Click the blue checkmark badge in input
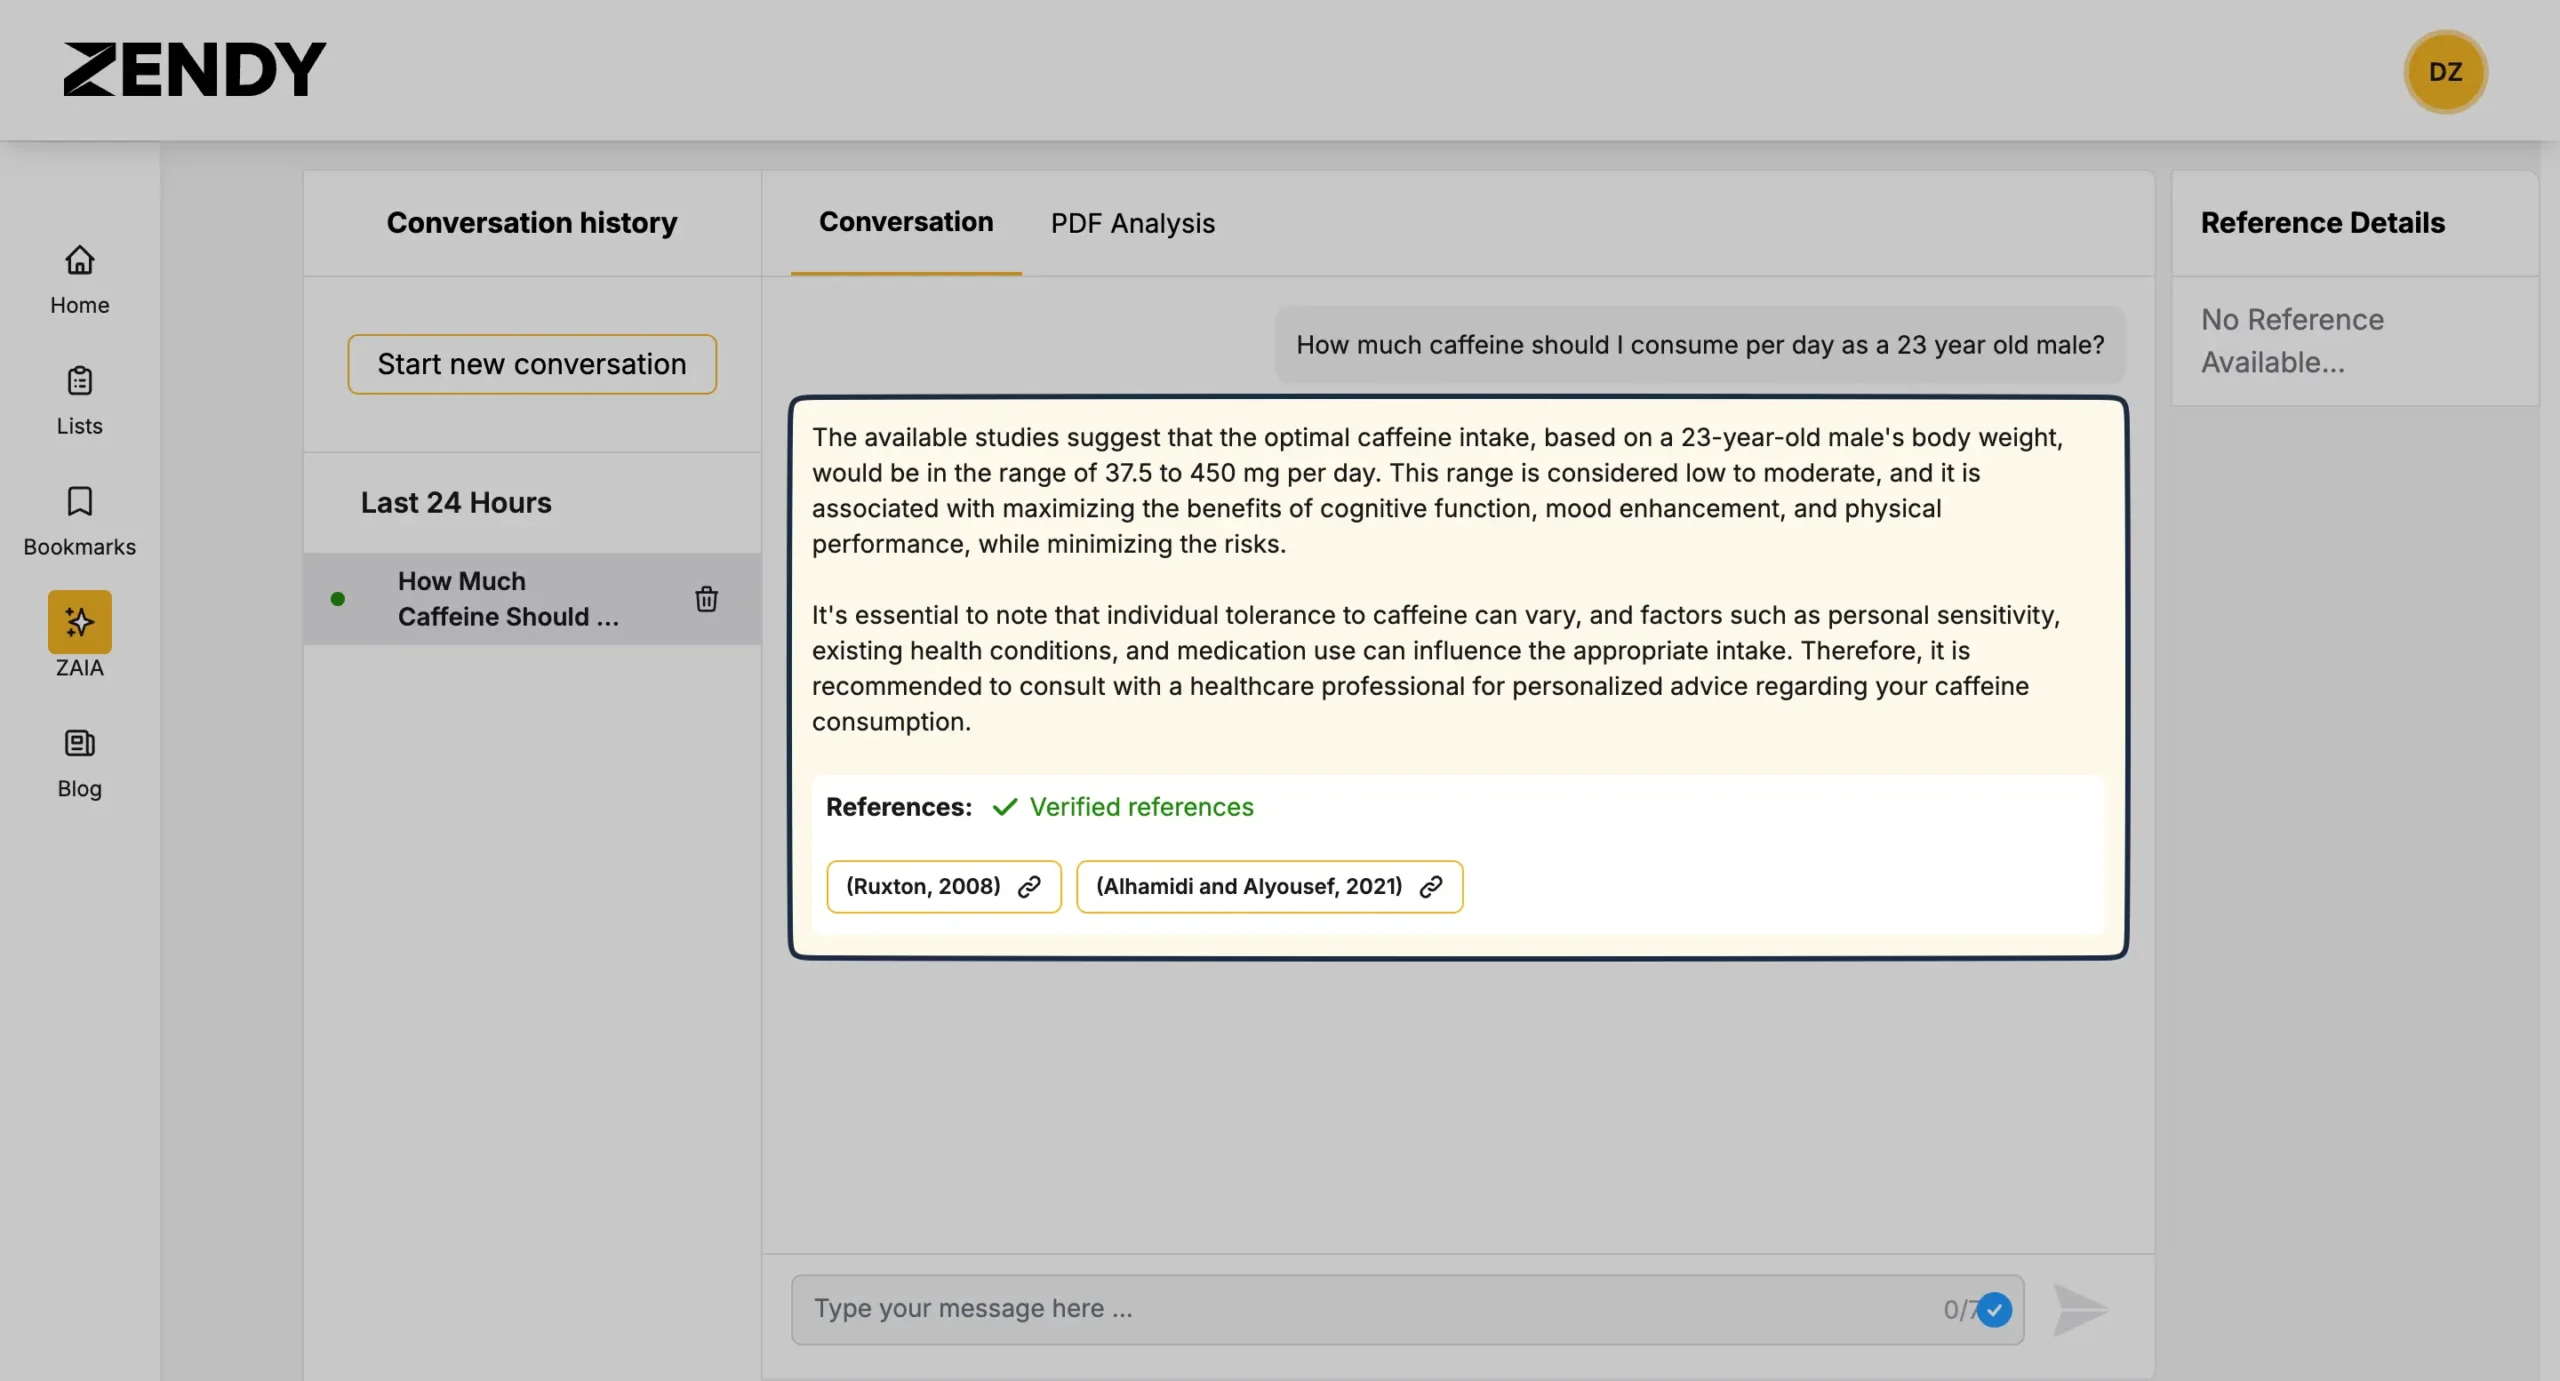Image resolution: width=2560 pixels, height=1381 pixels. point(1994,1310)
